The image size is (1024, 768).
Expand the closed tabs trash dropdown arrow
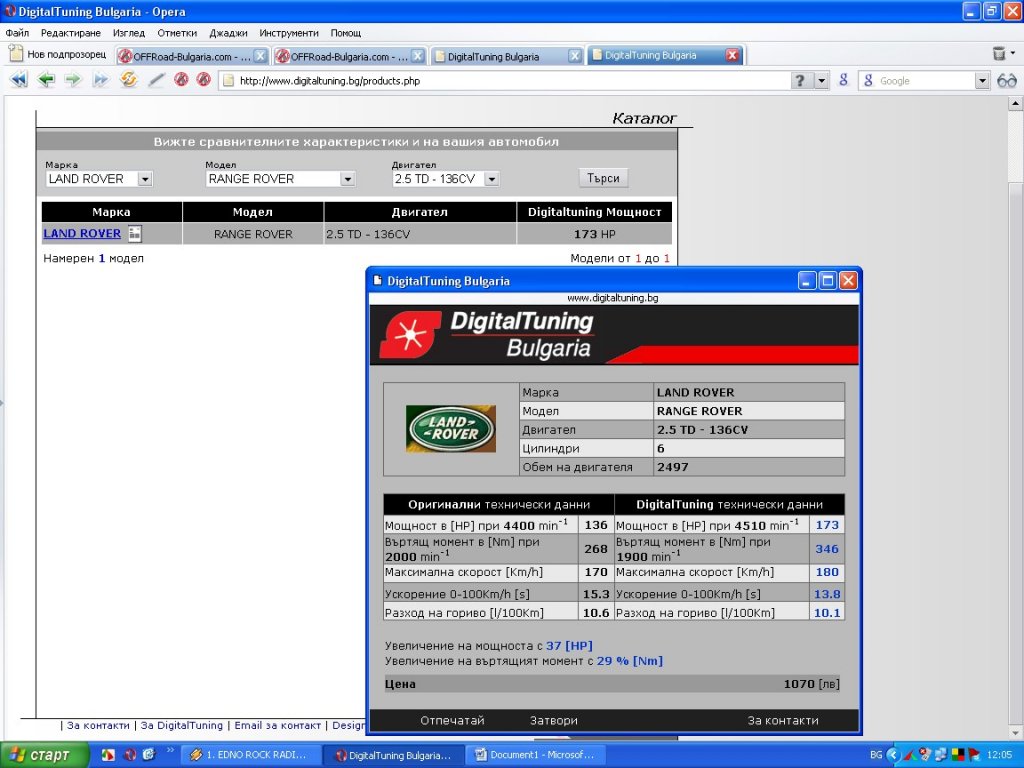tap(1013, 54)
